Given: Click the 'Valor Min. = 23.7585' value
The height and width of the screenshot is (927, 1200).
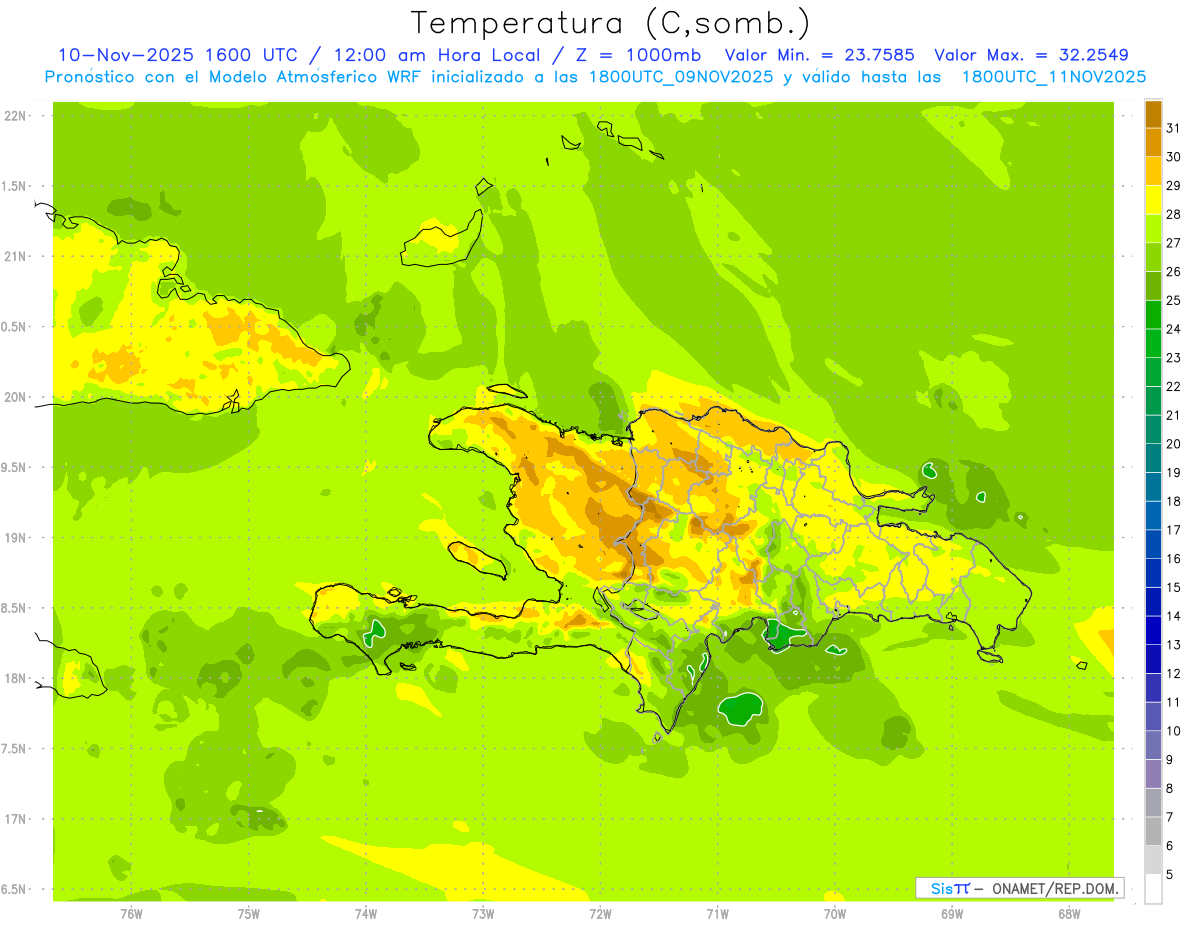Looking at the screenshot, I should (x=819, y=56).
